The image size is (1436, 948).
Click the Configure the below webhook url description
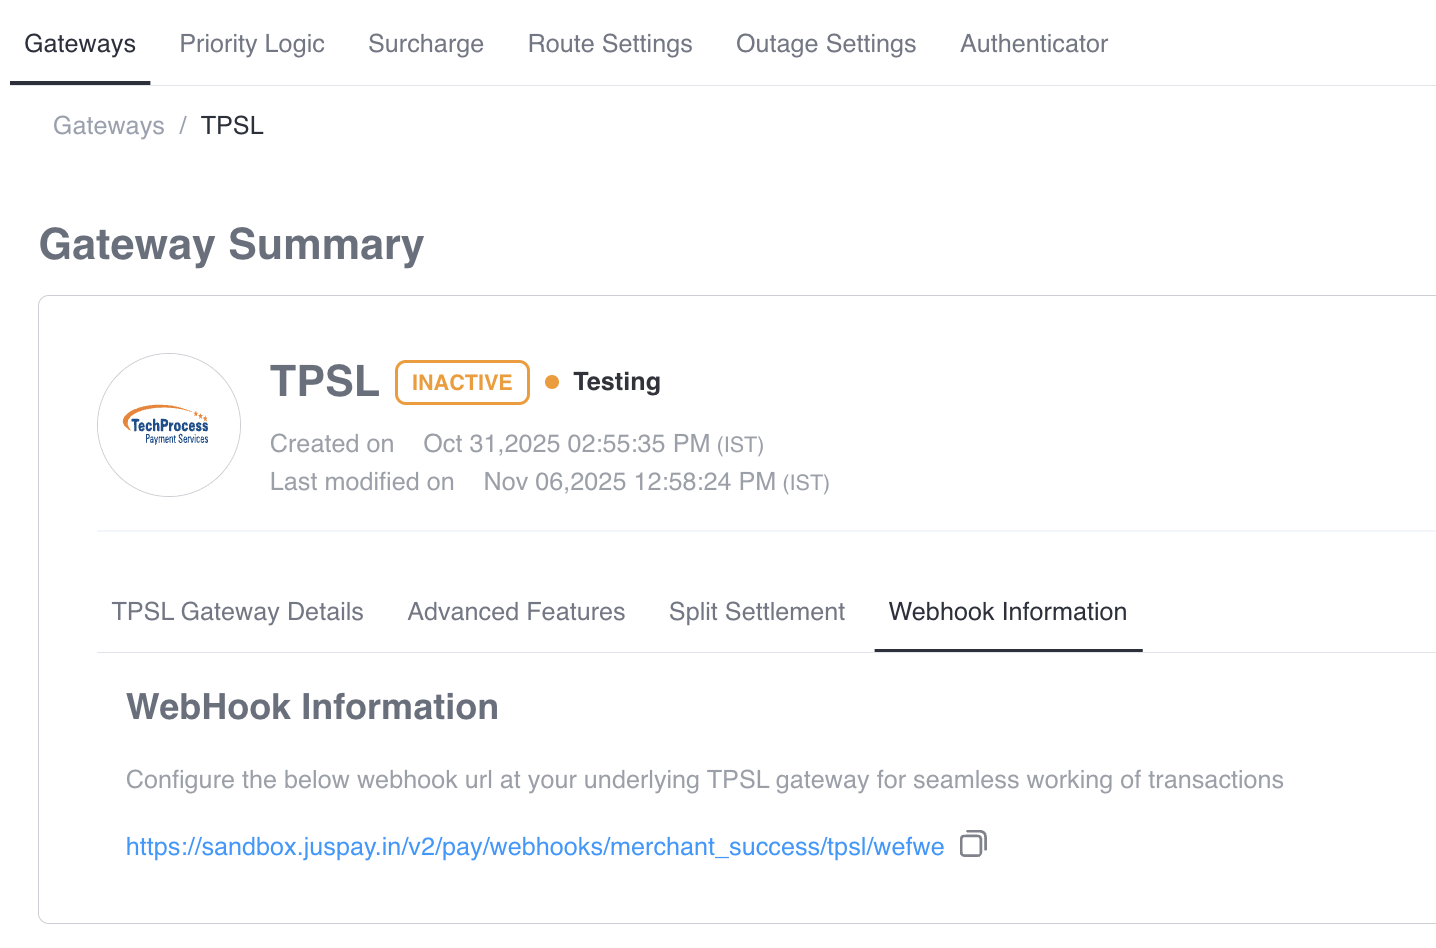(705, 780)
